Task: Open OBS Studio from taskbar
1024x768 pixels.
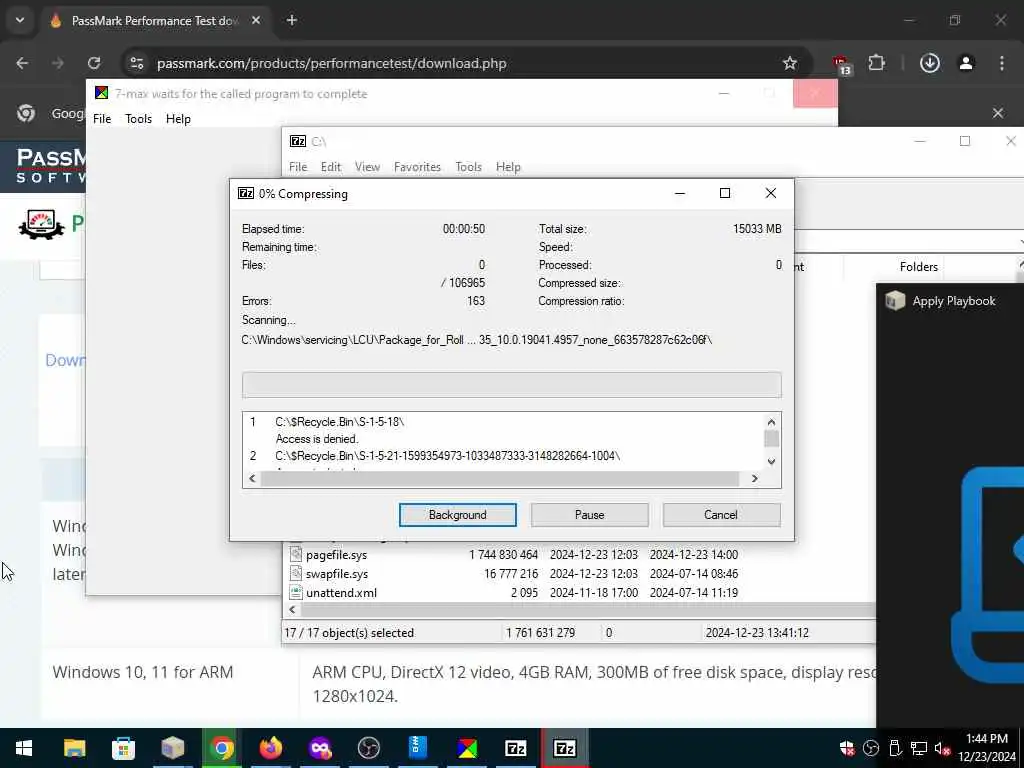Action: (368, 748)
